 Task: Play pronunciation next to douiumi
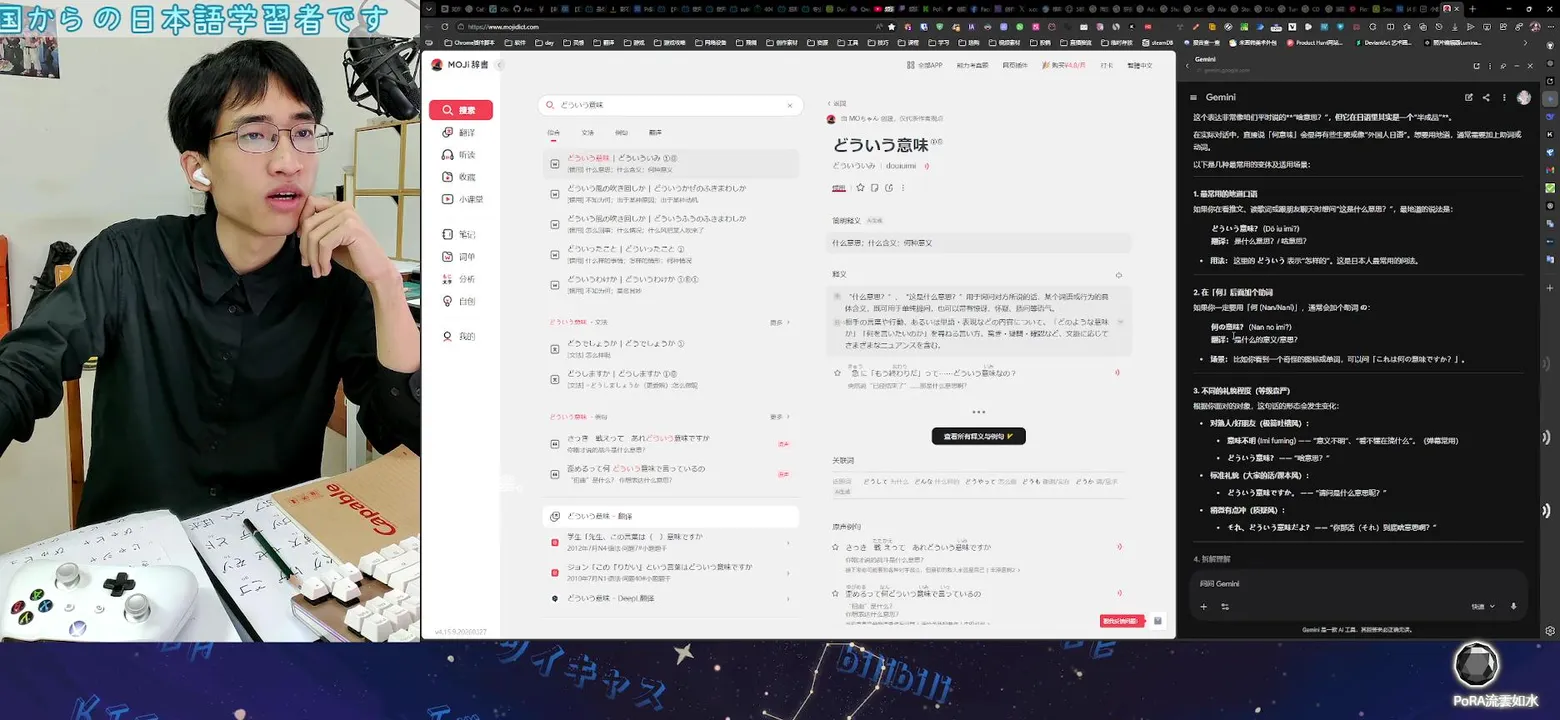pos(927,165)
